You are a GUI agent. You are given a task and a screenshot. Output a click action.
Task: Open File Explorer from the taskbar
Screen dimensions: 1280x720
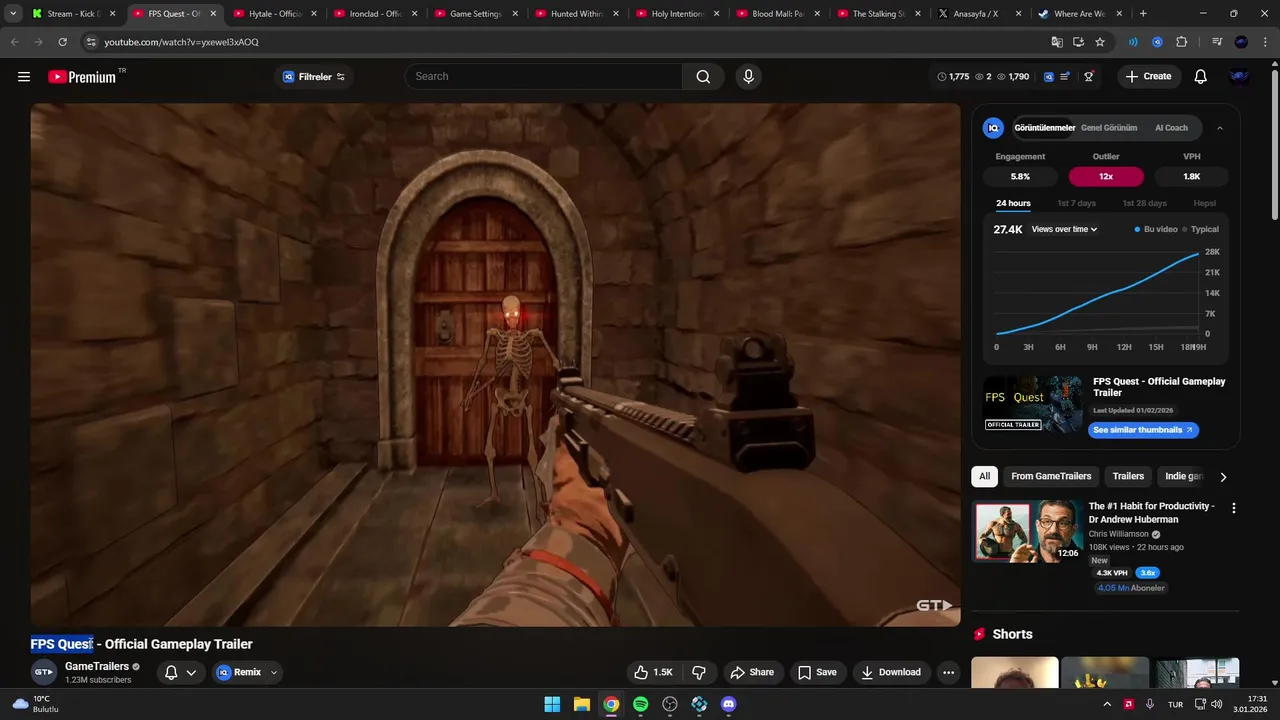point(581,704)
